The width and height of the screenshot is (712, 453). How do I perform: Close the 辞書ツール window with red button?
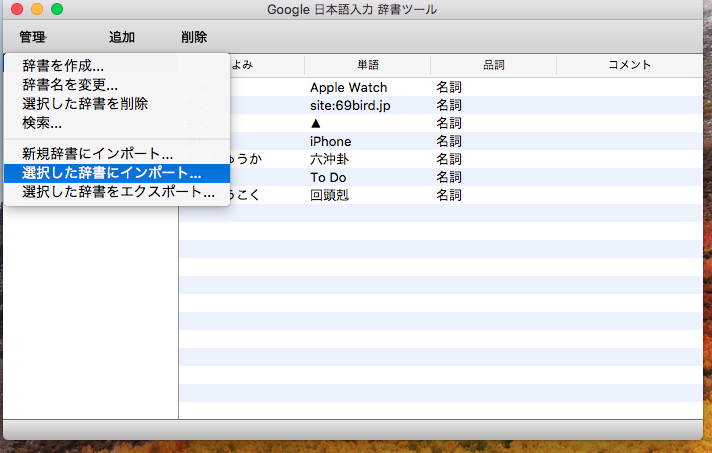(x=17, y=9)
